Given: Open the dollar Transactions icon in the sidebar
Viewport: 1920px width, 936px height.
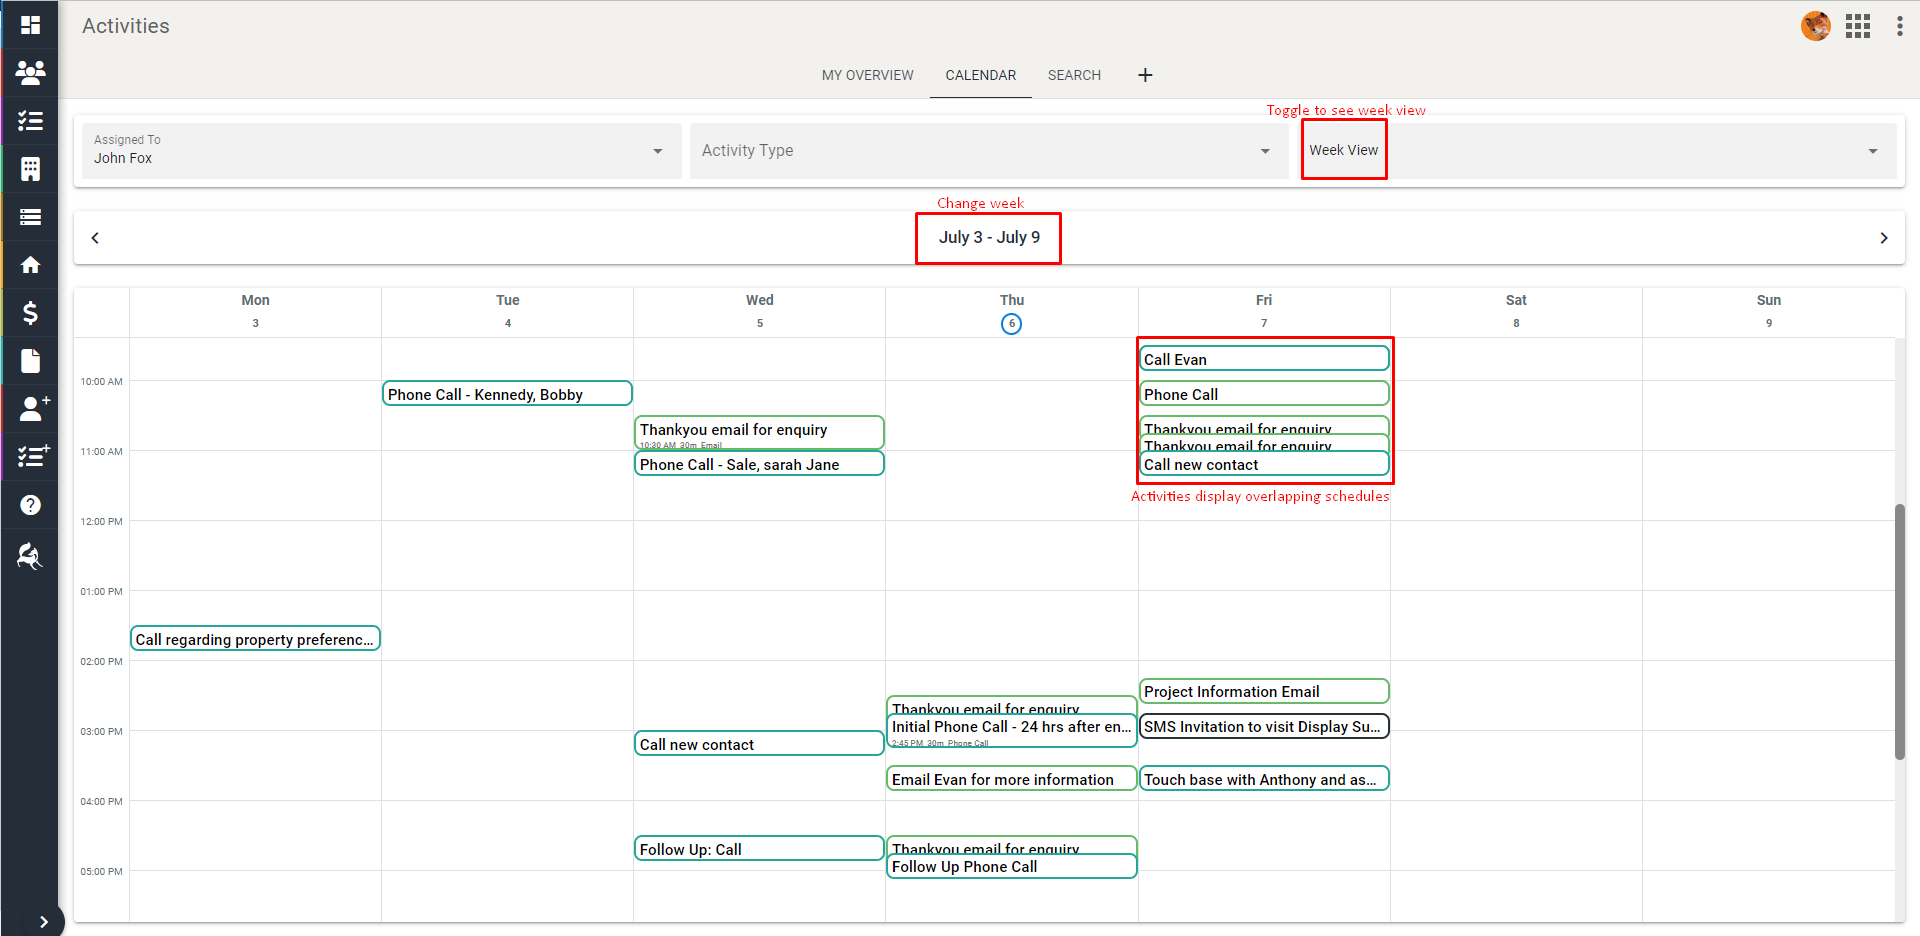Looking at the screenshot, I should 30,313.
